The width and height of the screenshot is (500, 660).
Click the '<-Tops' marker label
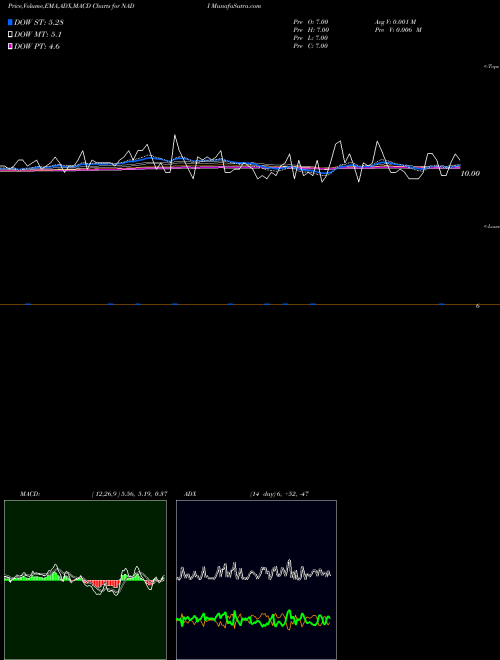click(492, 67)
